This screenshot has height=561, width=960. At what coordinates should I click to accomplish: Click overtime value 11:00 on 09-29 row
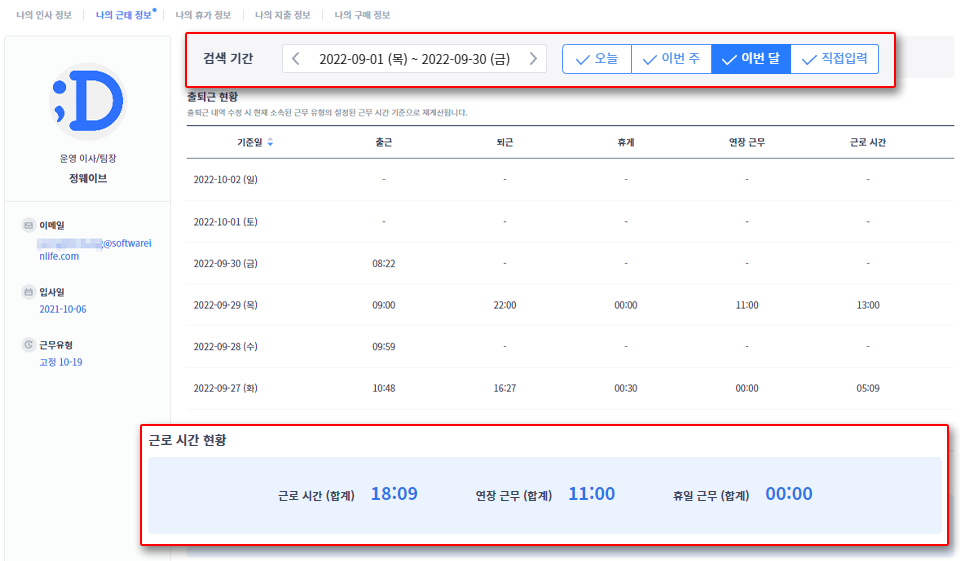tap(747, 305)
